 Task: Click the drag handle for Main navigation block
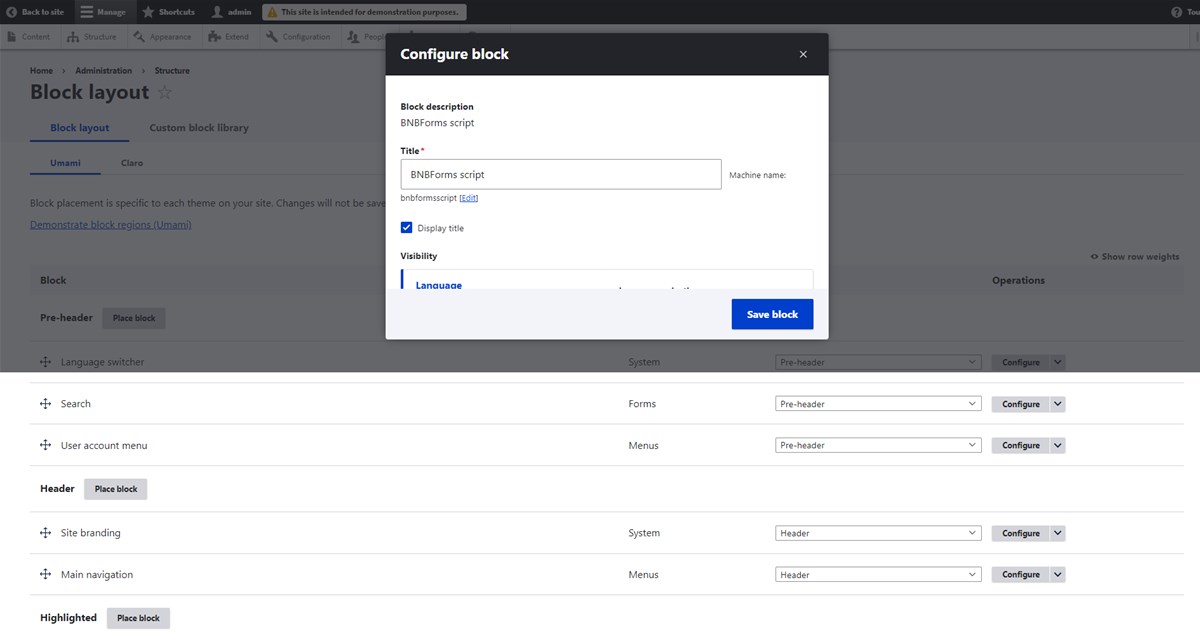point(45,575)
